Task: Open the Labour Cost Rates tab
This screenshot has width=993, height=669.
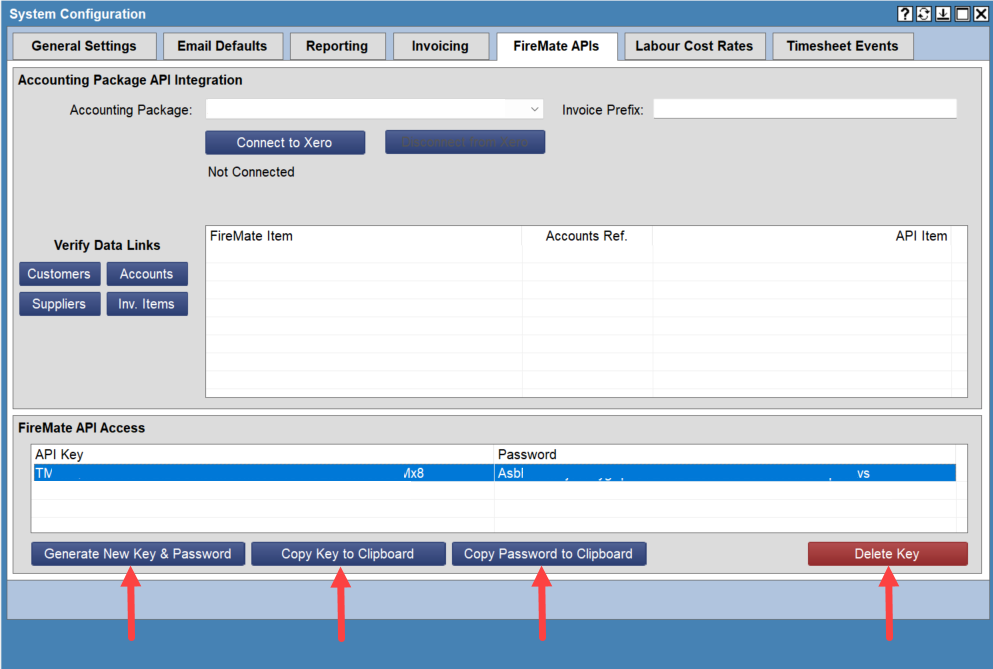Action: pos(694,45)
